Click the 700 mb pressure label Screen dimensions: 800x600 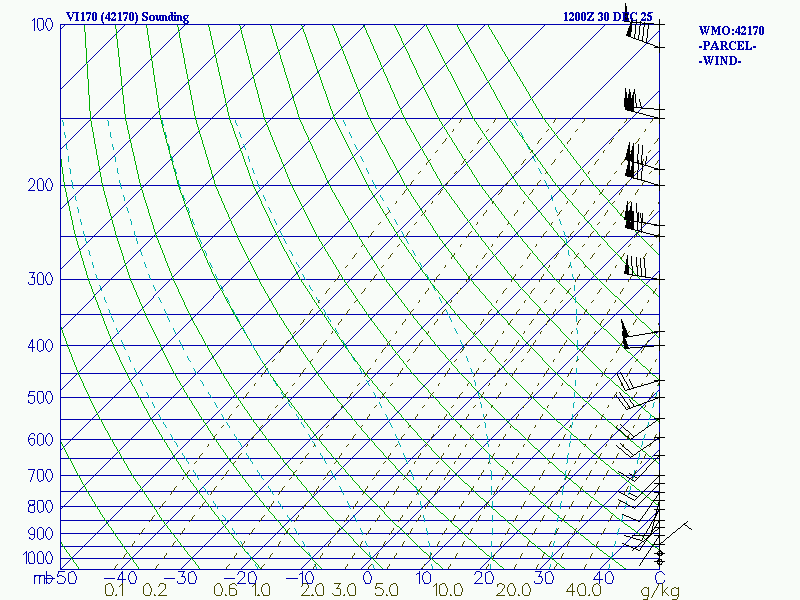tap(40, 476)
